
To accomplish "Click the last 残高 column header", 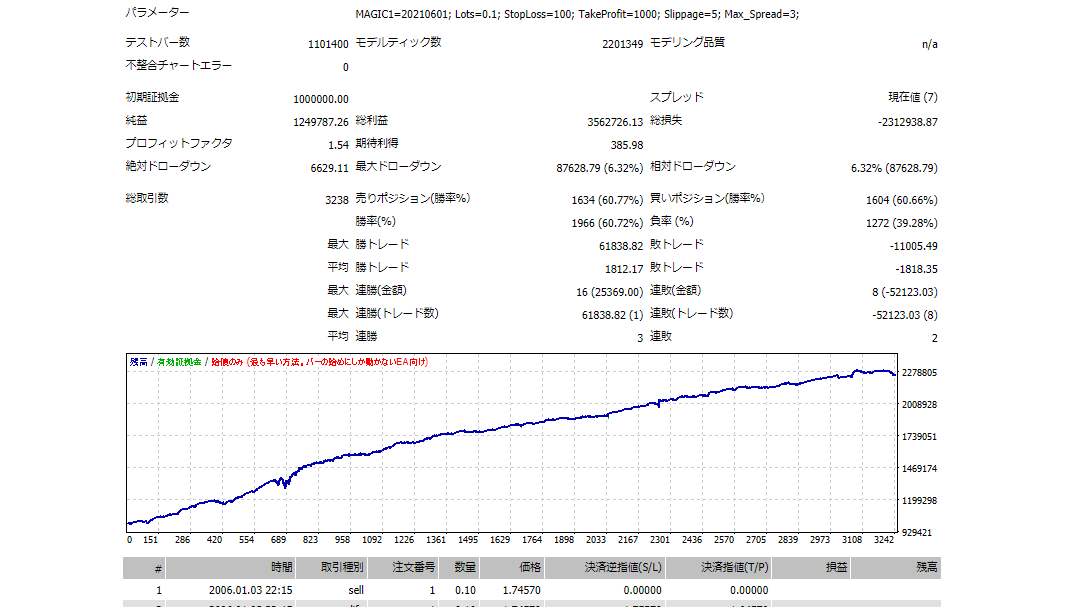I will pos(897,568).
